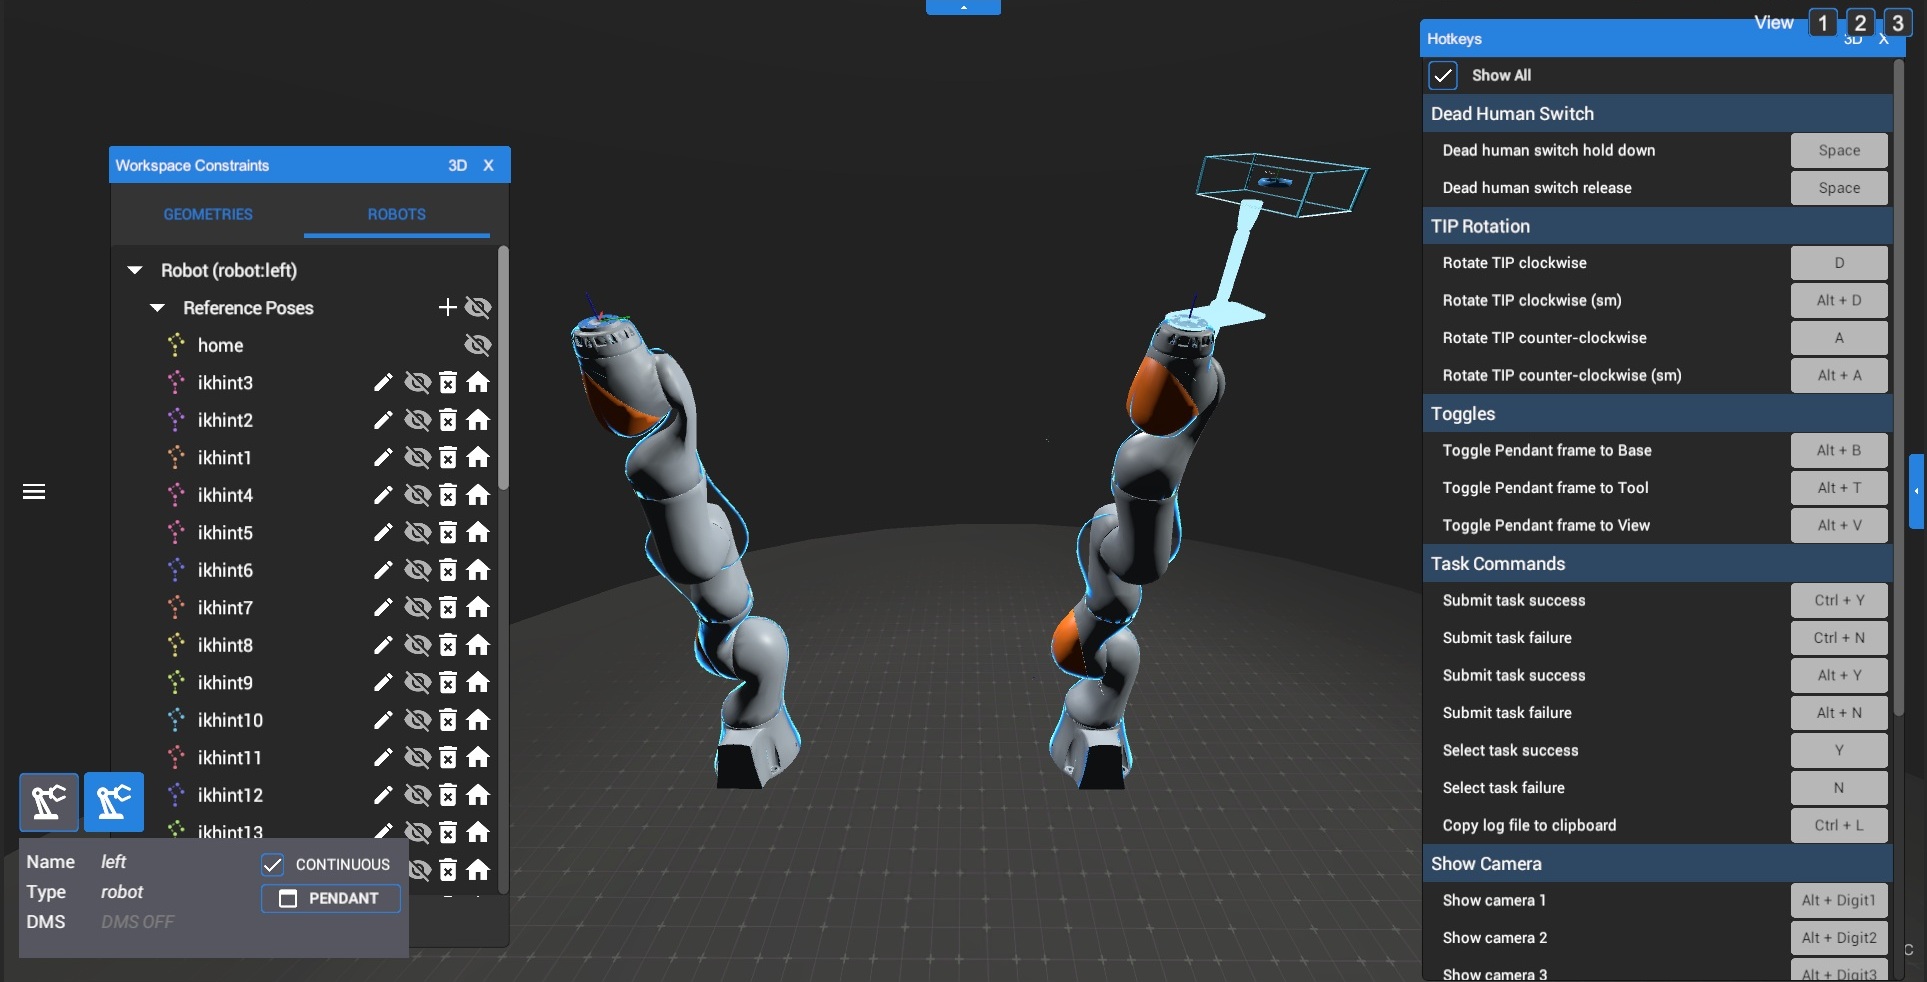Close the Workspace Constraints panel
The image size is (1927, 982).
point(488,165)
